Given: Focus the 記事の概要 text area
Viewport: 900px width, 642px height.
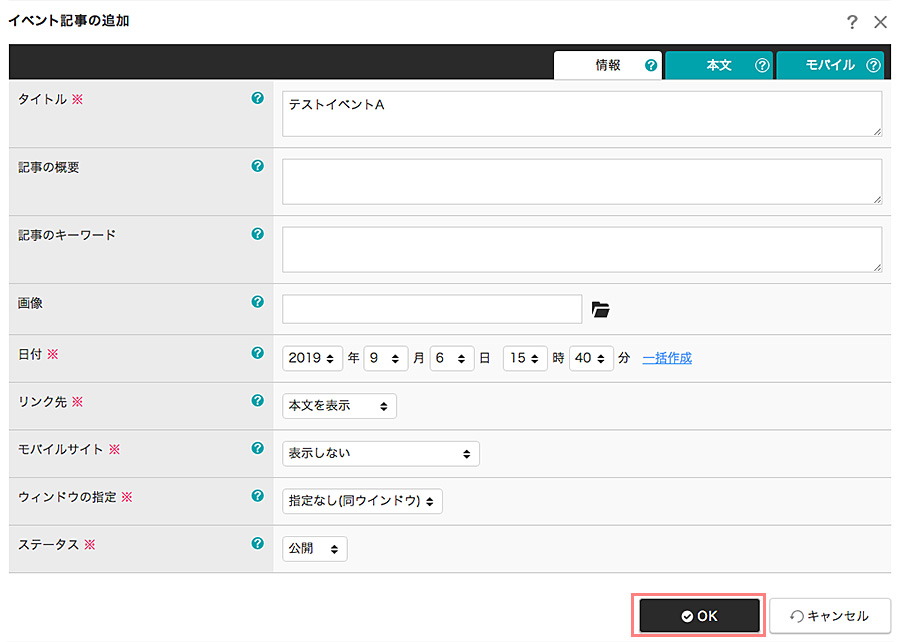Looking at the screenshot, I should coord(582,181).
